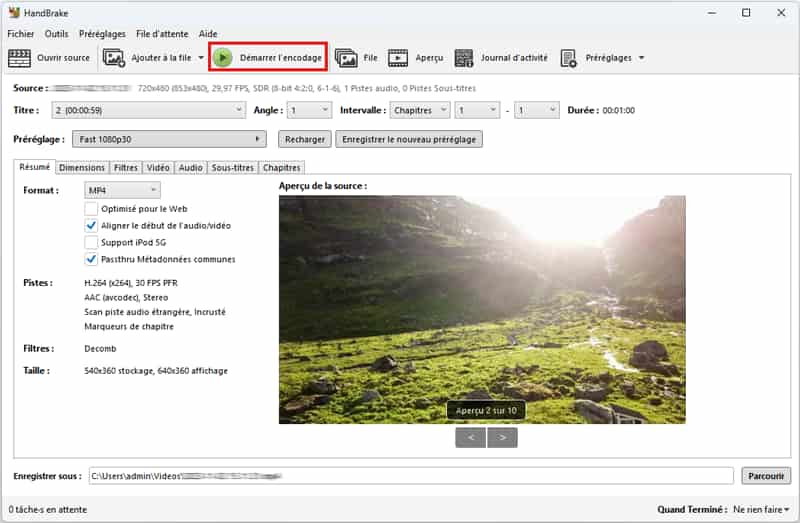Image resolution: width=800 pixels, height=523 pixels.
Task: Open the Outils menu
Action: [x=57, y=33]
